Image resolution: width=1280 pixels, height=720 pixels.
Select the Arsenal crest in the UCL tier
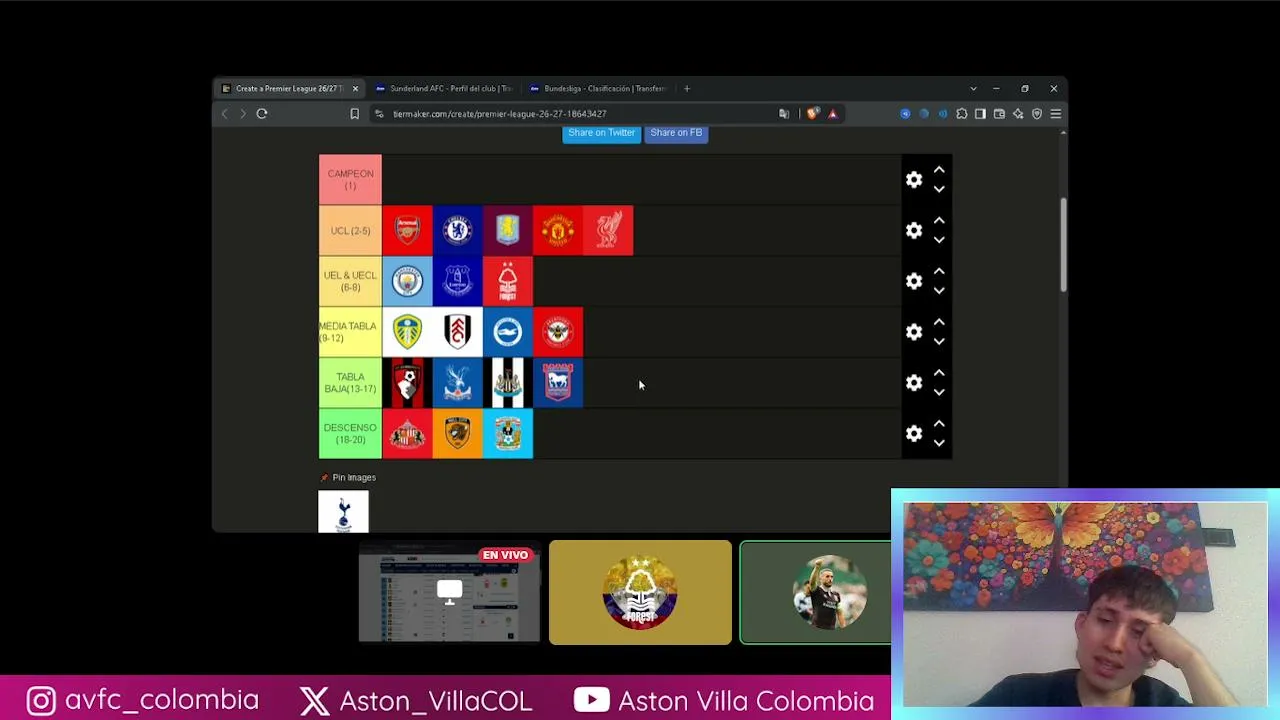click(407, 231)
